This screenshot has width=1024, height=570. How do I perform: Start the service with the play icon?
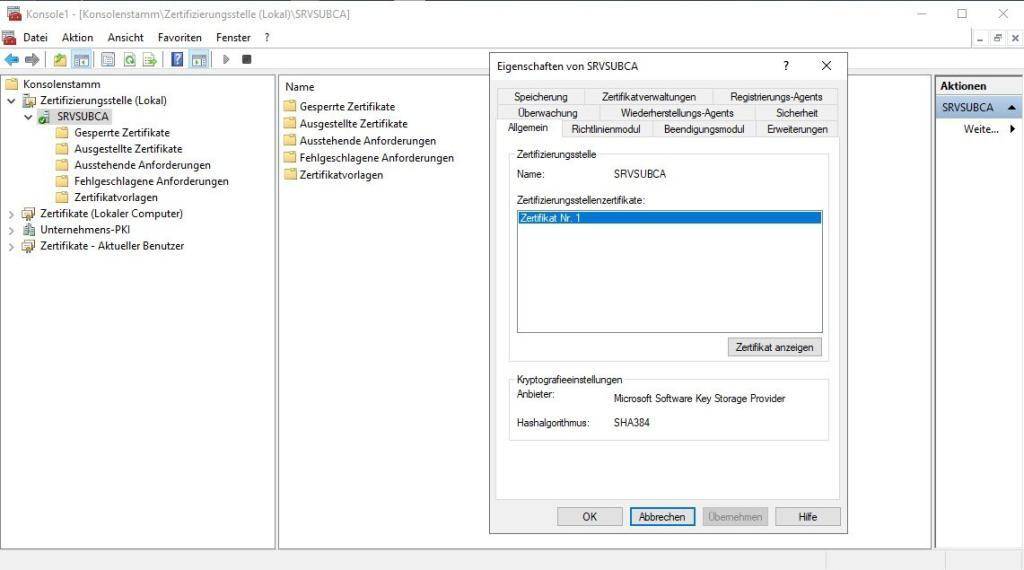click(x=226, y=59)
